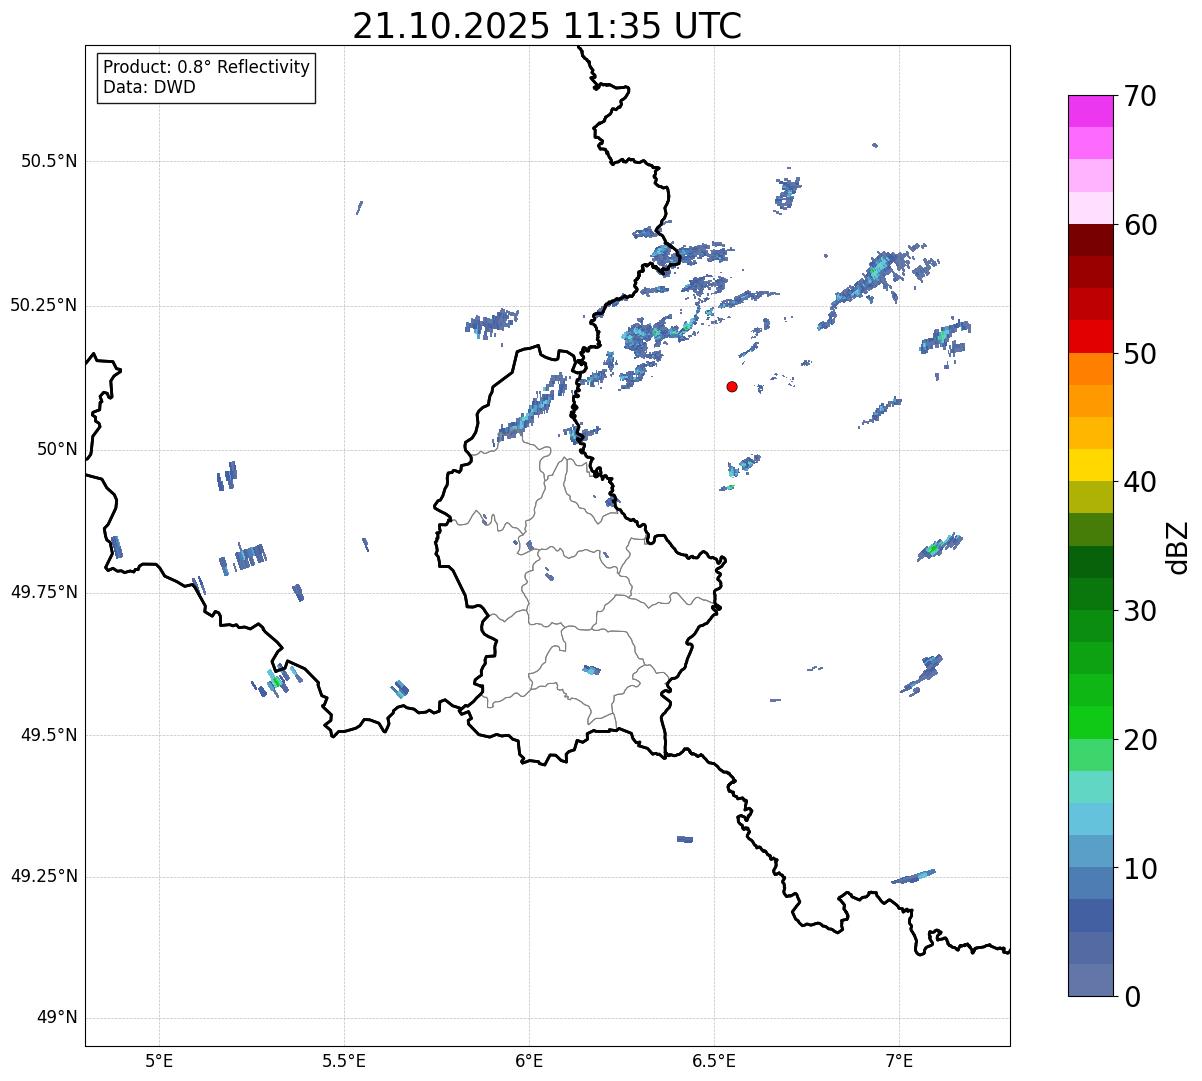Click the 7°E longitude label
The image size is (1202, 1081).
899,1060
